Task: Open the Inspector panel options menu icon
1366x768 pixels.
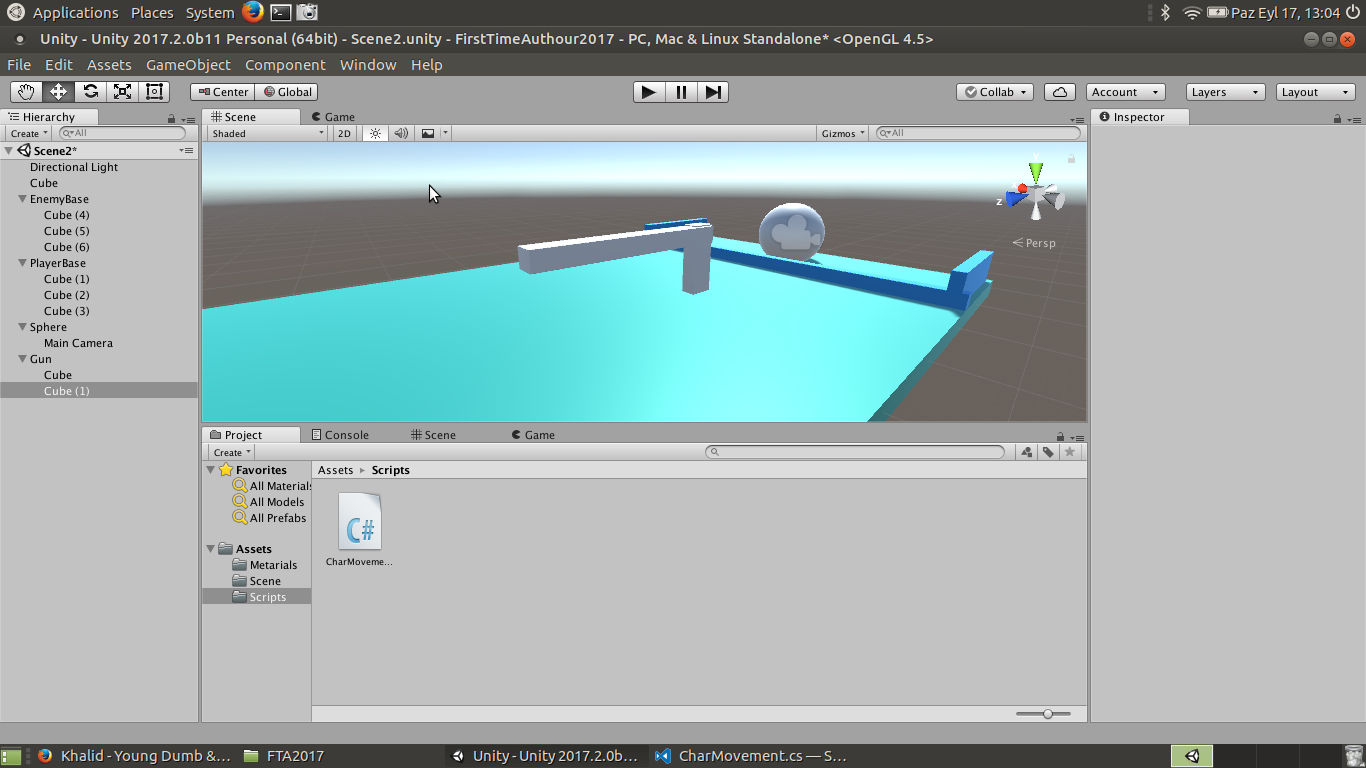Action: (1354, 118)
